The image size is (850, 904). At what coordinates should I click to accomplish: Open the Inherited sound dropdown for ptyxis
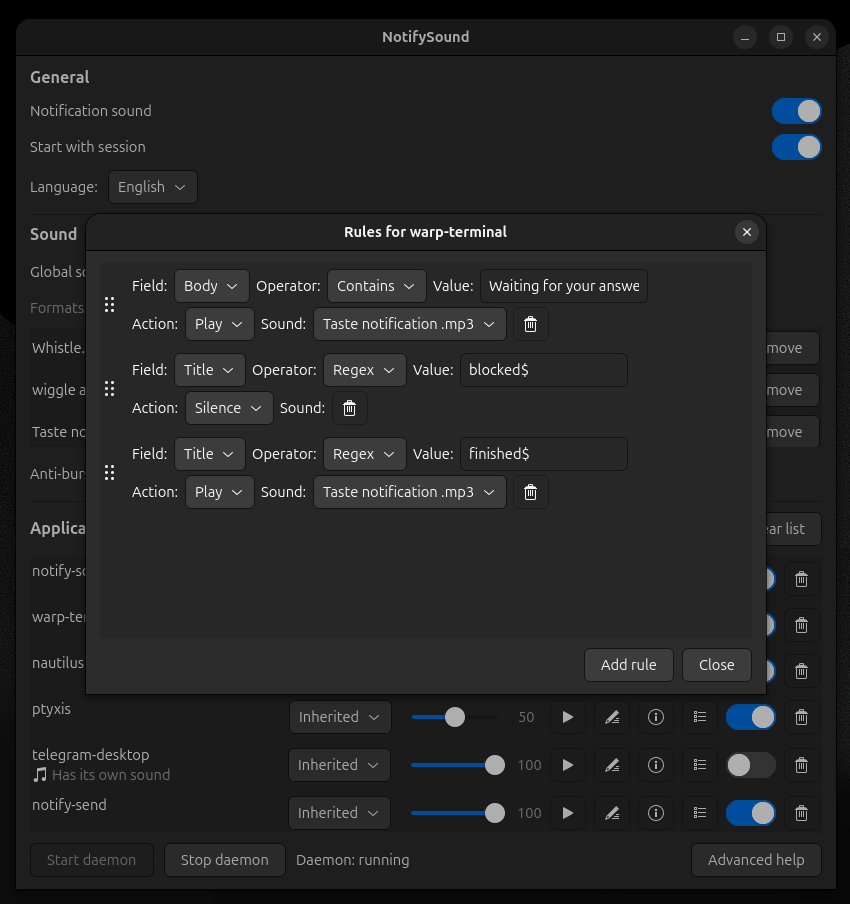point(340,717)
